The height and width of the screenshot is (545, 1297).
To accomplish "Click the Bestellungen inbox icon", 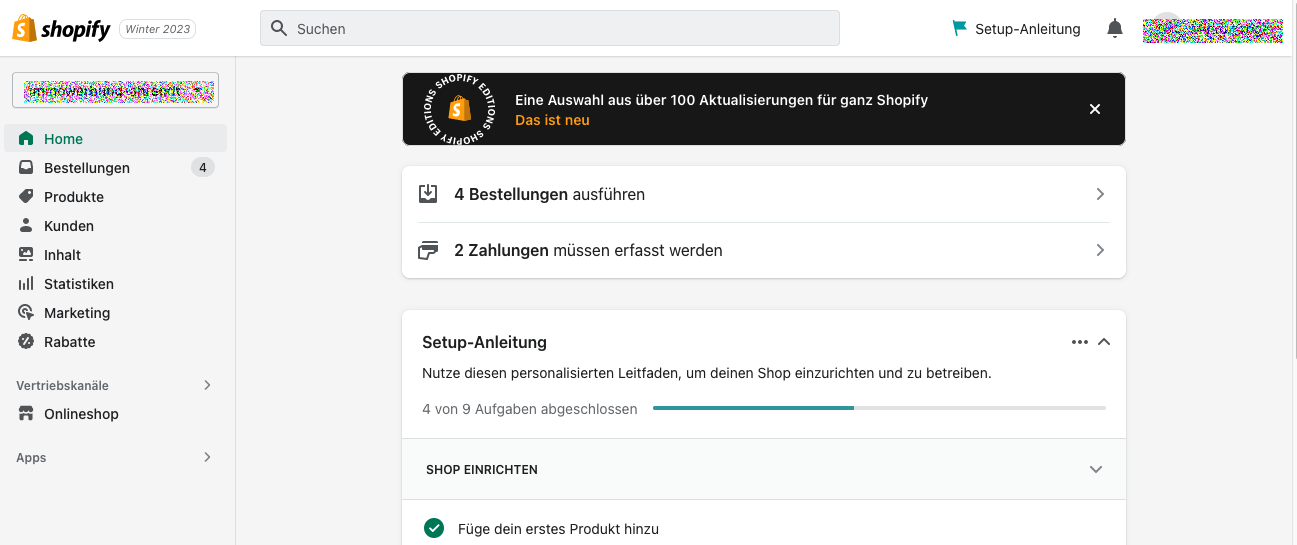I will (x=26, y=167).
